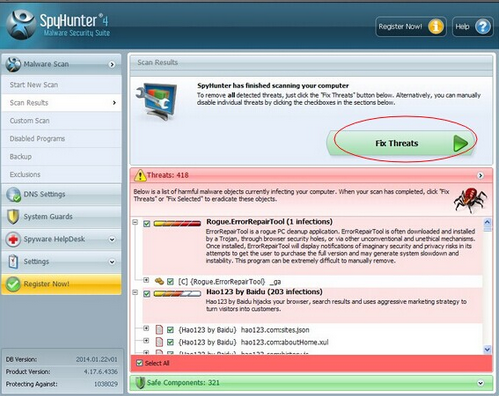Click the Rogue.ErrorRepairTool (1 infections) heading
500x396 pixels.
coord(269,222)
